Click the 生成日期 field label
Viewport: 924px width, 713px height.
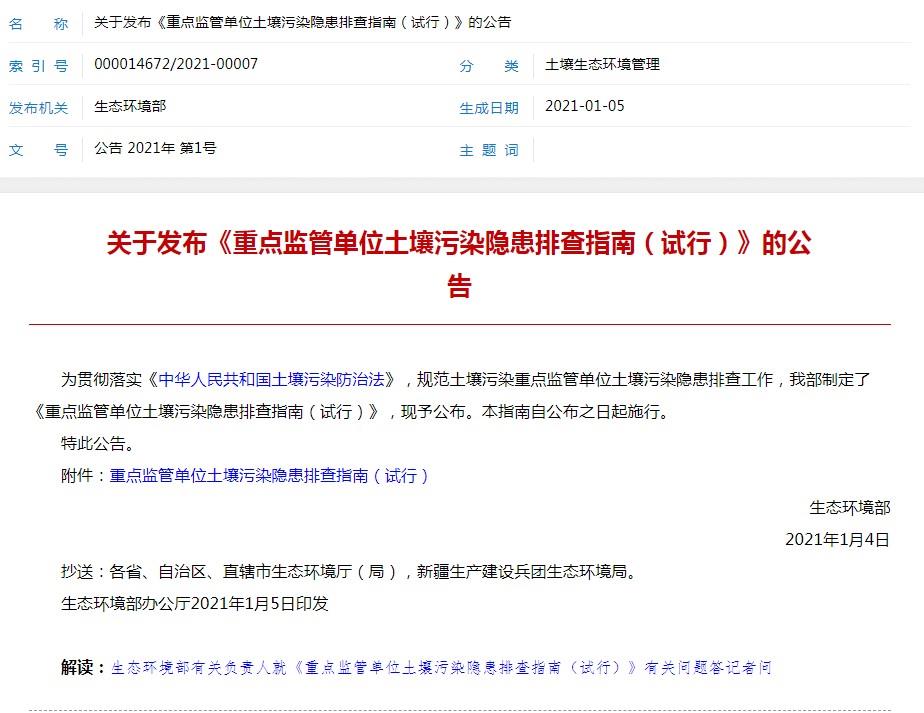tap(489, 108)
